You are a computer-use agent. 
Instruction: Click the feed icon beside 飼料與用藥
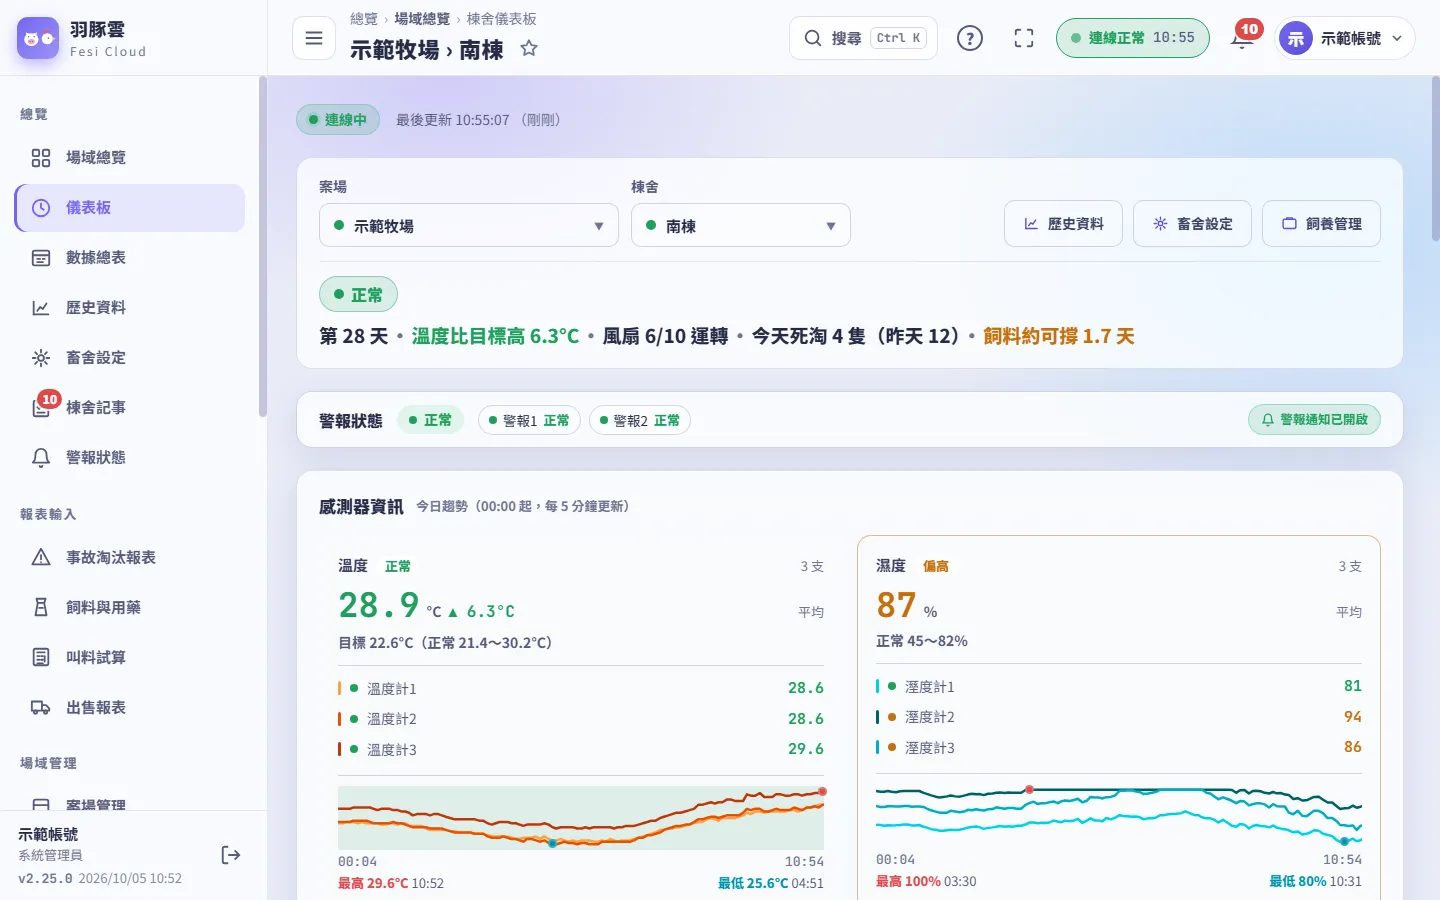pyautogui.click(x=41, y=607)
